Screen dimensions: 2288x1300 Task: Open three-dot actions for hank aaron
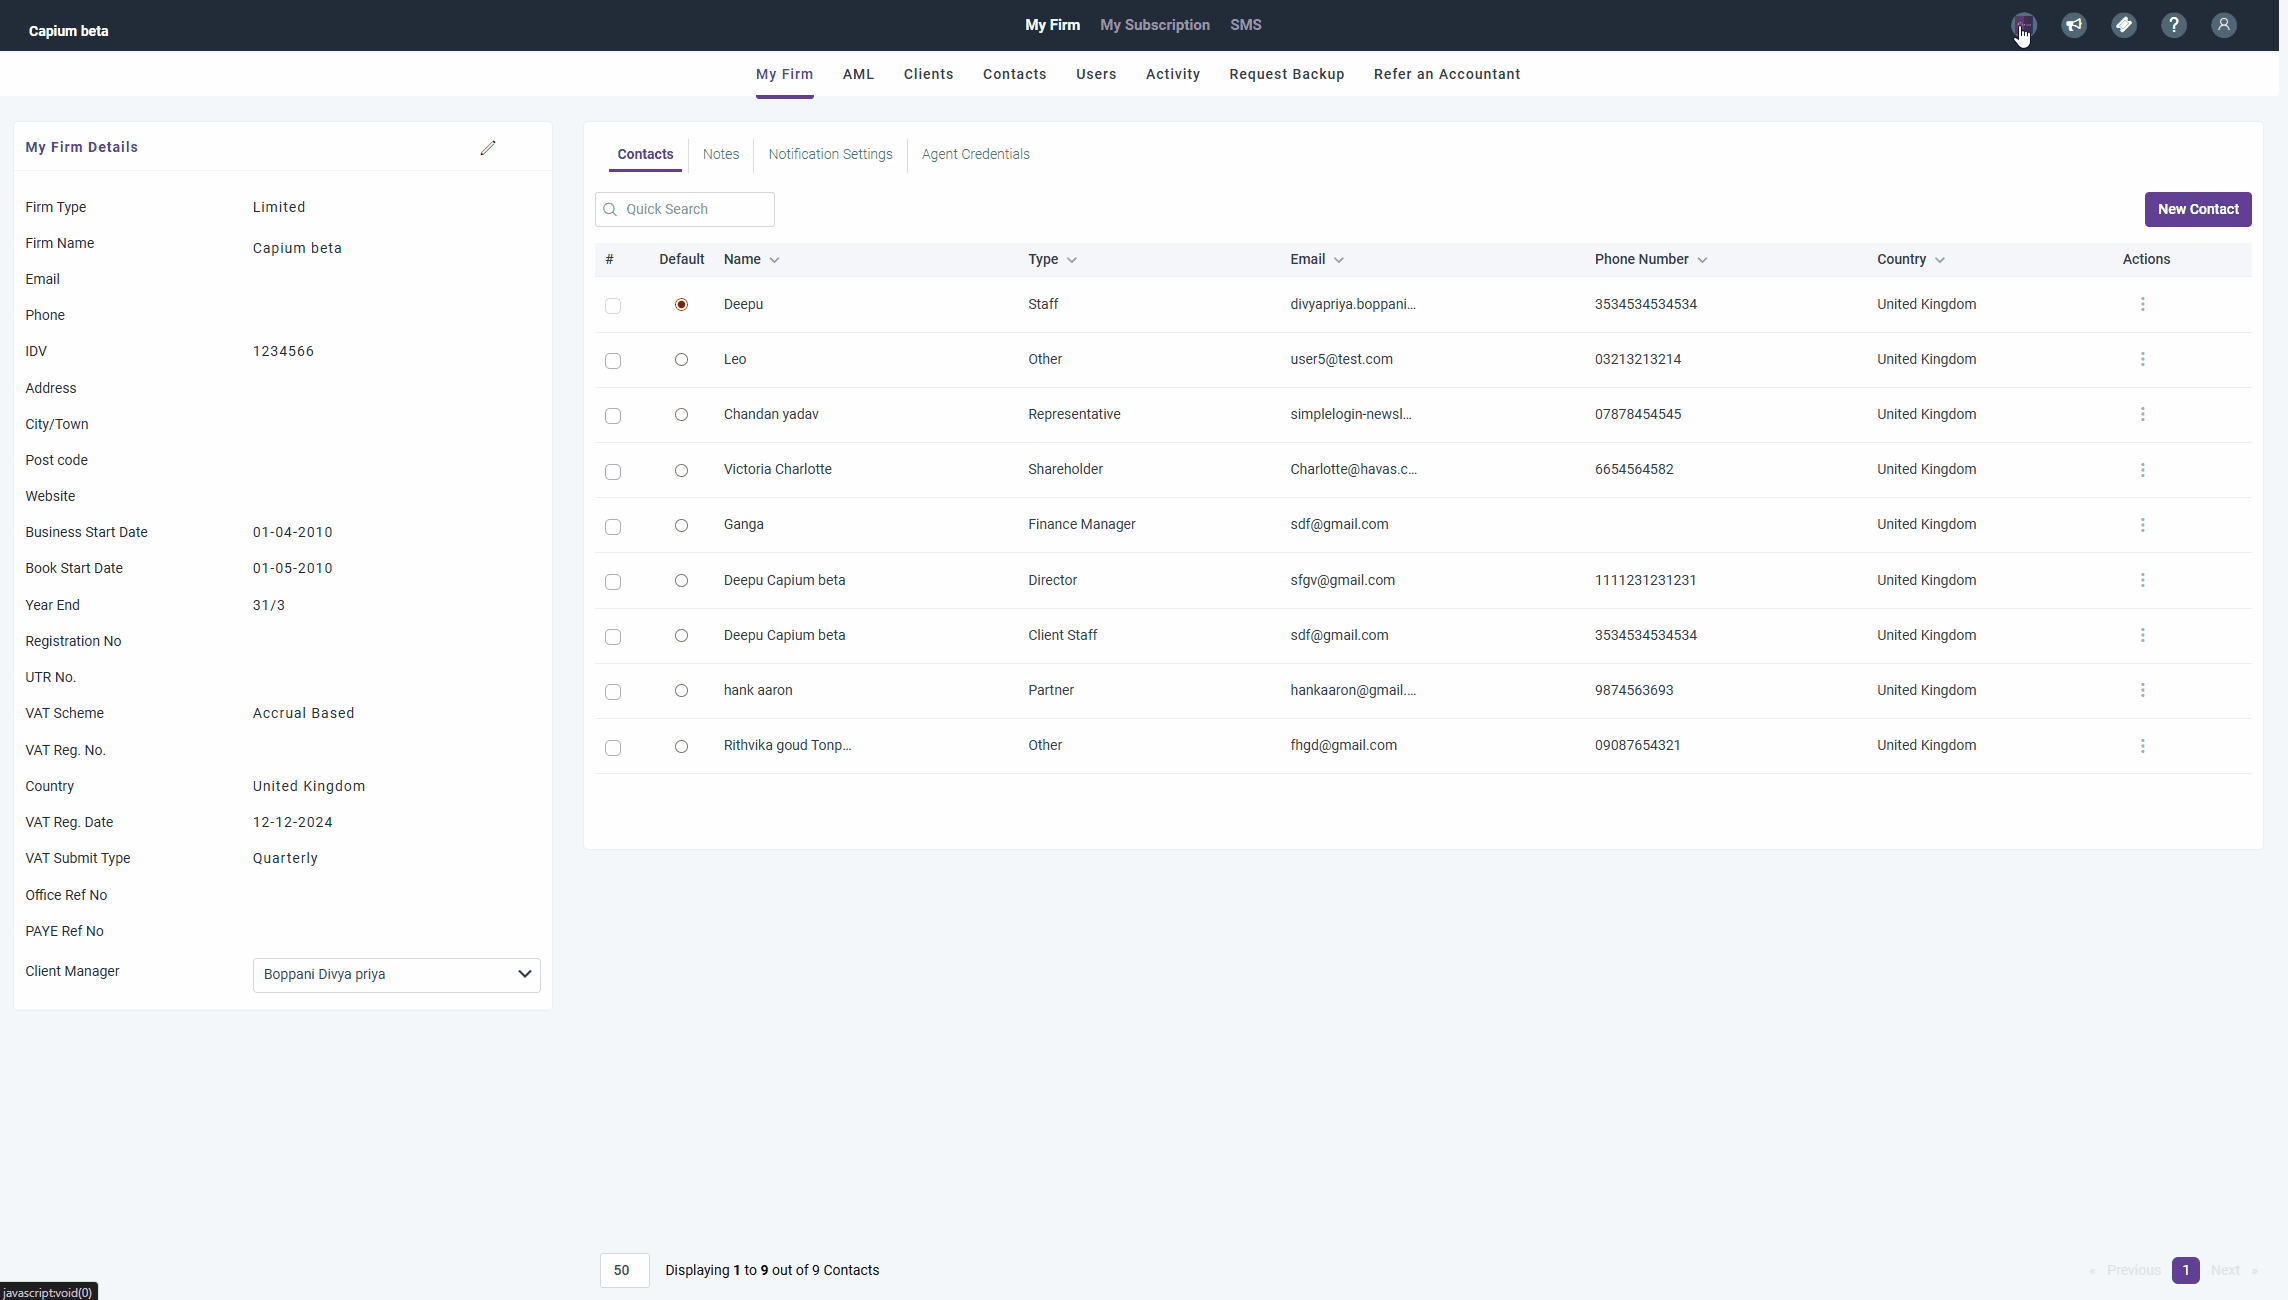click(x=2142, y=690)
